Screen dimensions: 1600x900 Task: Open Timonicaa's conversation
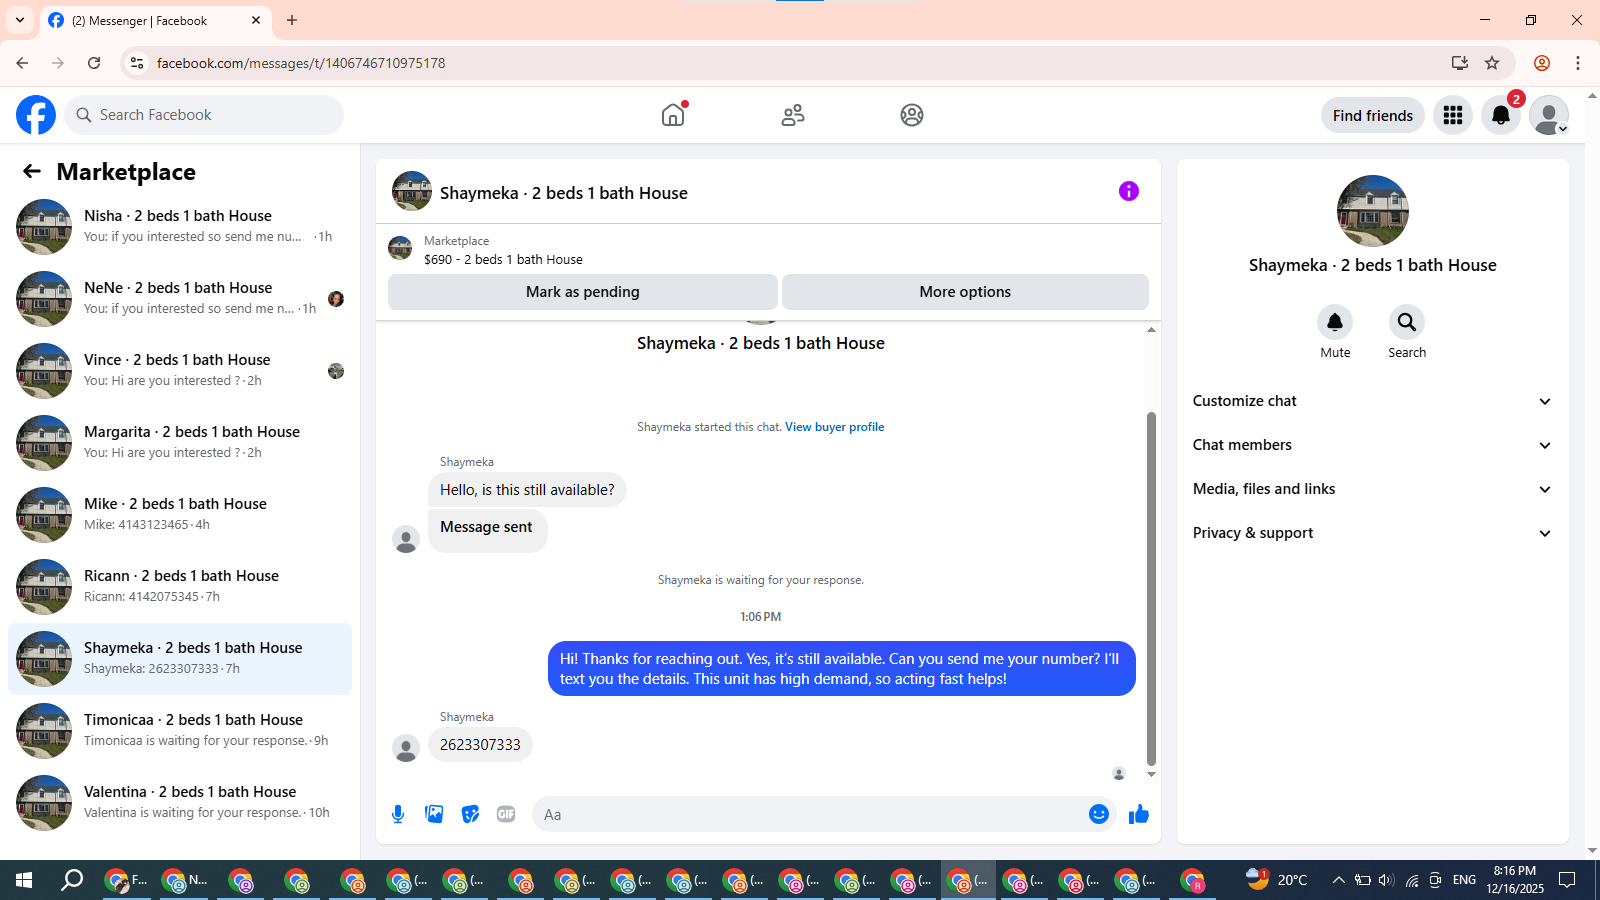click(x=180, y=731)
